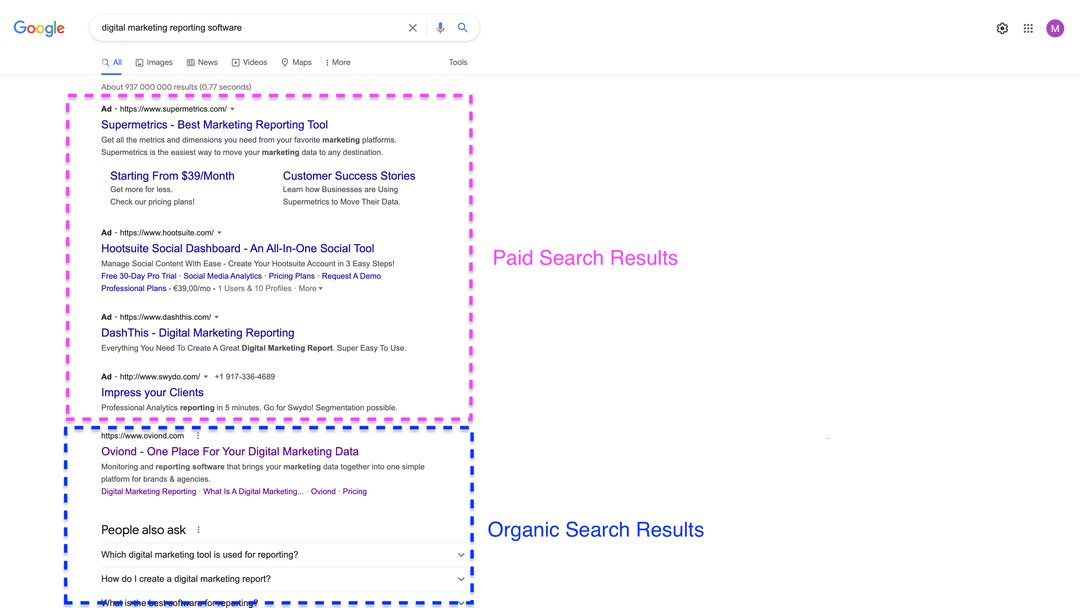
Task: Open search Tools
Action: point(458,63)
